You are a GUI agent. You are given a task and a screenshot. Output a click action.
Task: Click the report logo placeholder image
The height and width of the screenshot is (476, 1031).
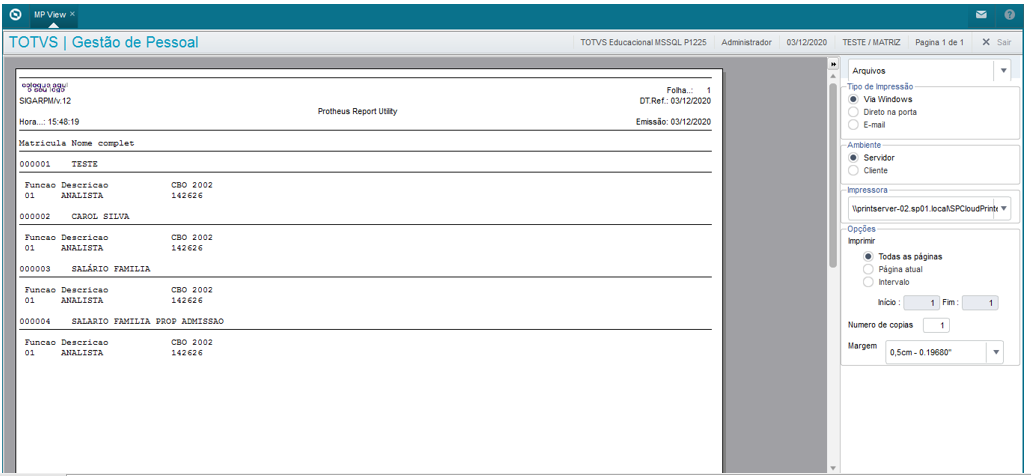click(x=44, y=87)
